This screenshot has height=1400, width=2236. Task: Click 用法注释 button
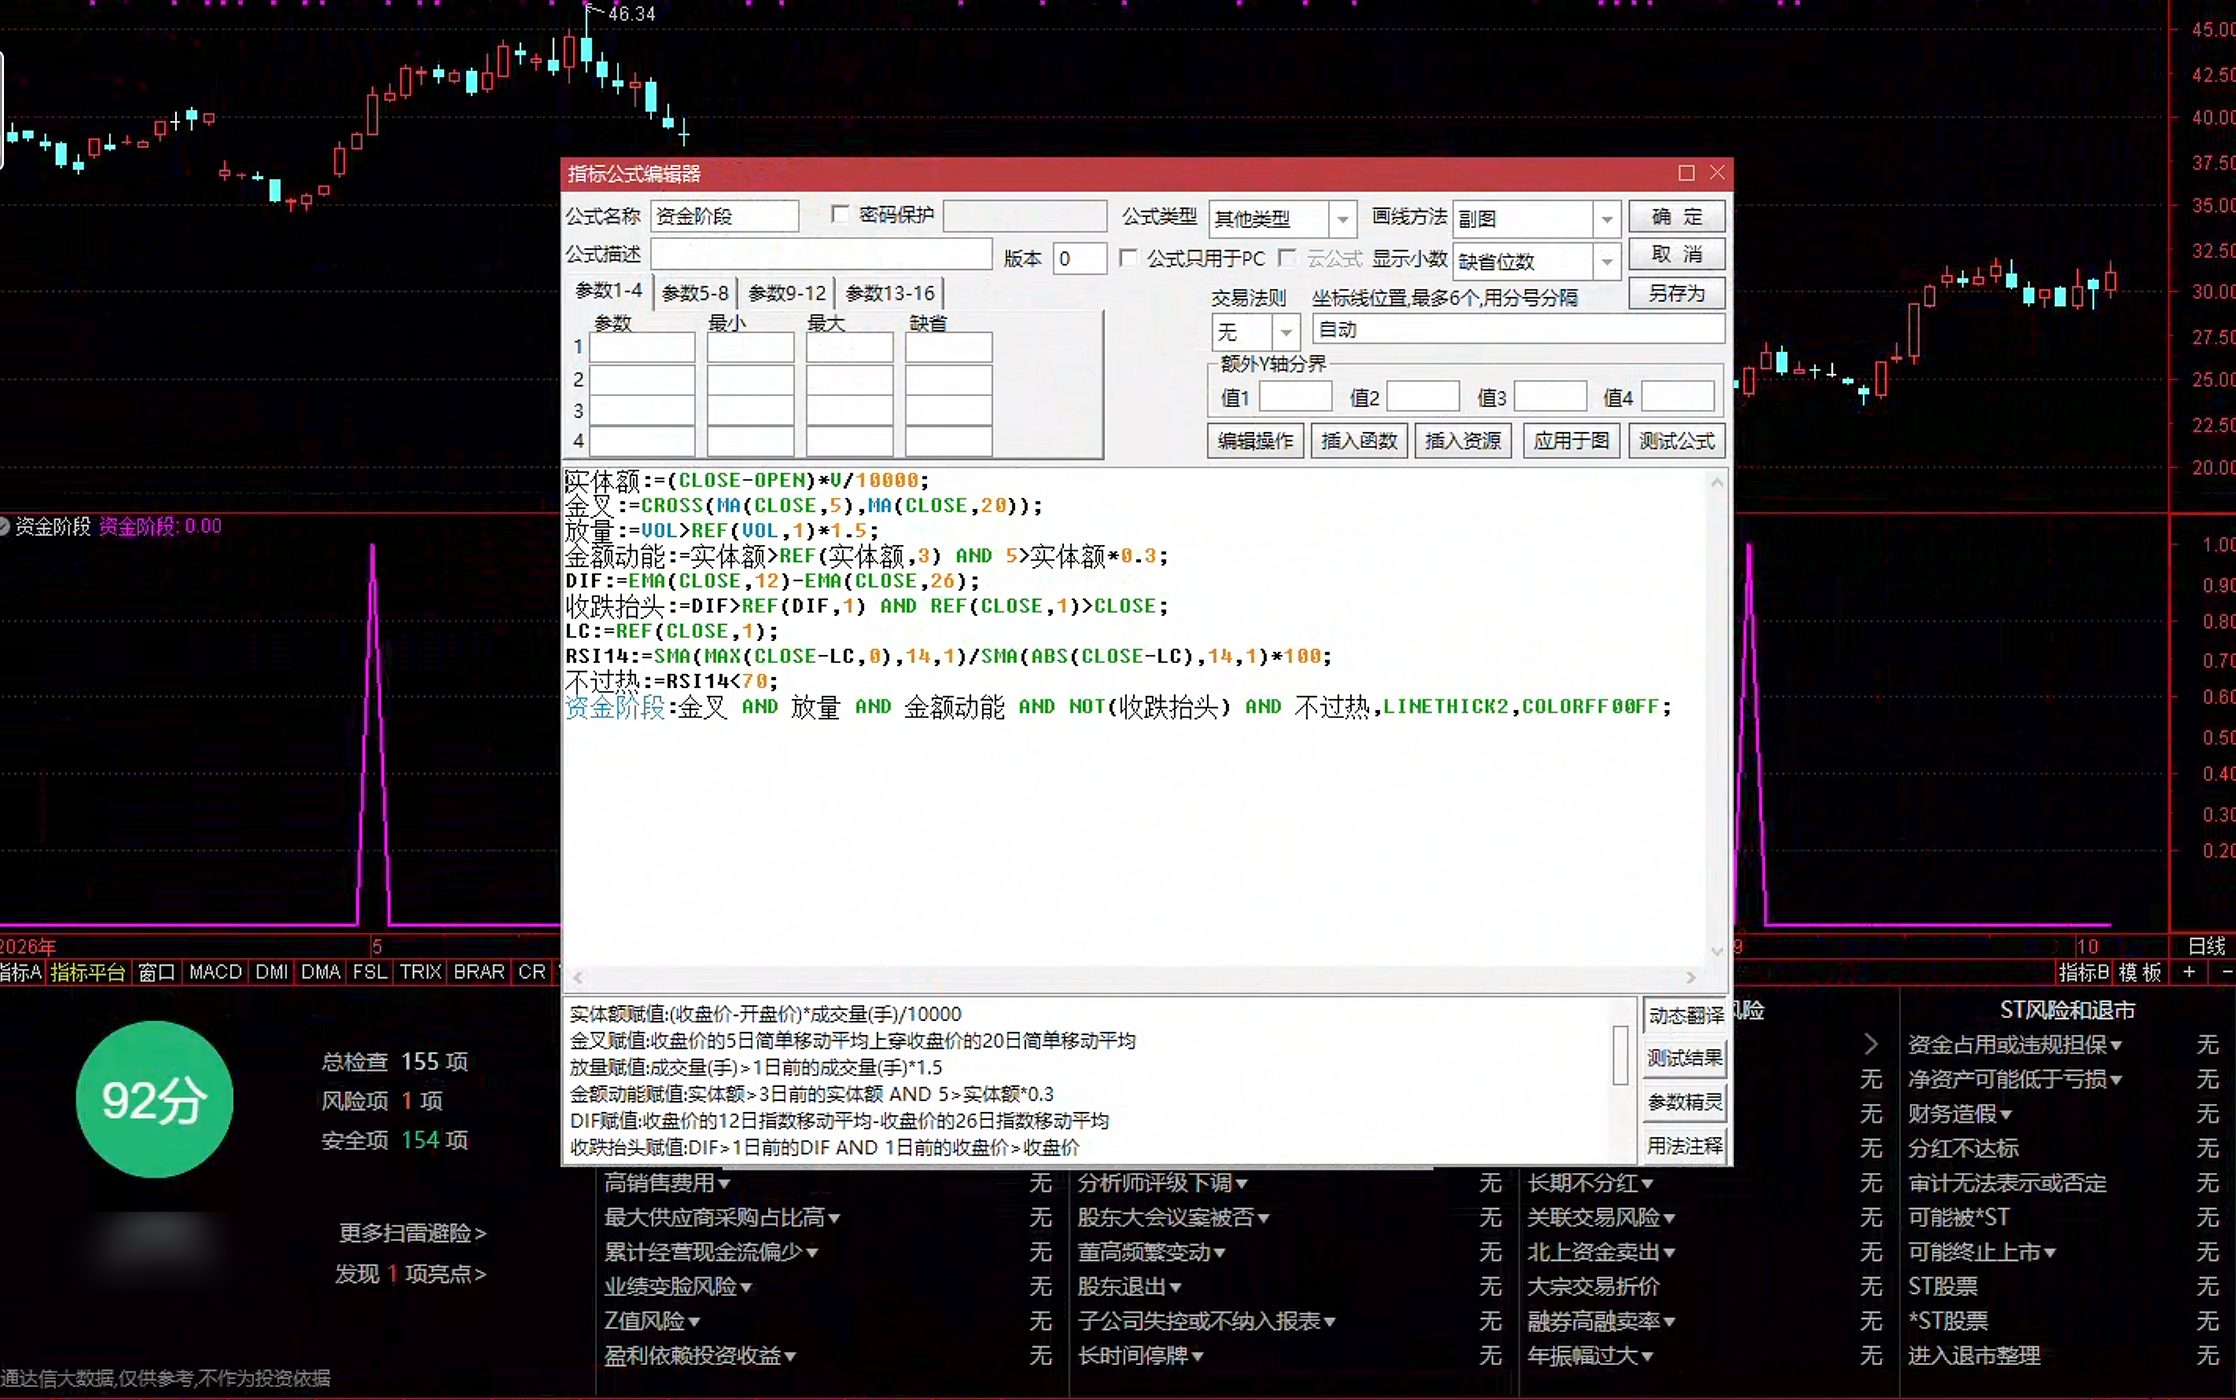point(1685,1146)
